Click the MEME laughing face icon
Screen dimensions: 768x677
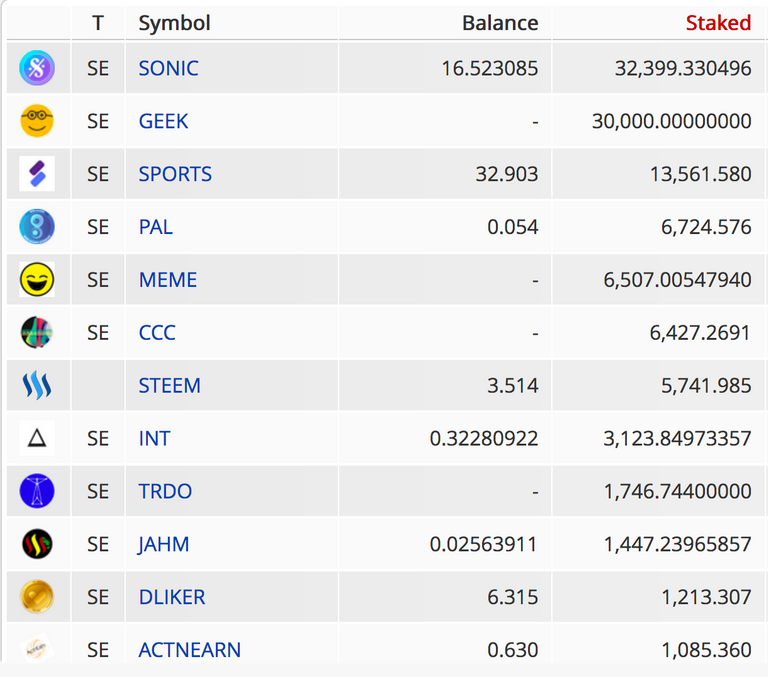37,279
